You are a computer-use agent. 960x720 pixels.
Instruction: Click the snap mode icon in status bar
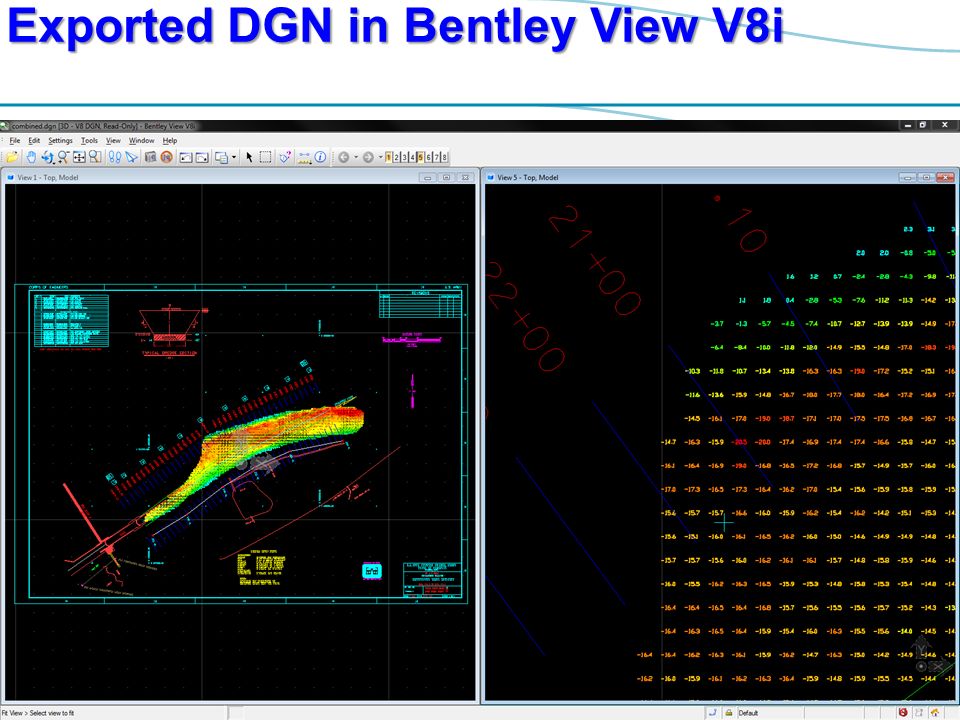tap(713, 713)
